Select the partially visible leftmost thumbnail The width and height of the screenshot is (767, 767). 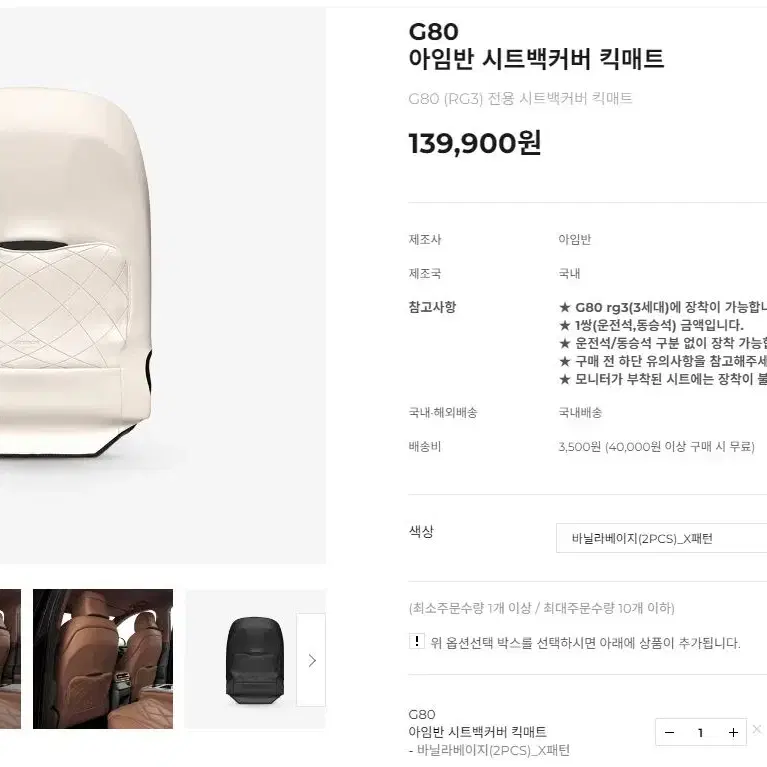click(x=10, y=659)
